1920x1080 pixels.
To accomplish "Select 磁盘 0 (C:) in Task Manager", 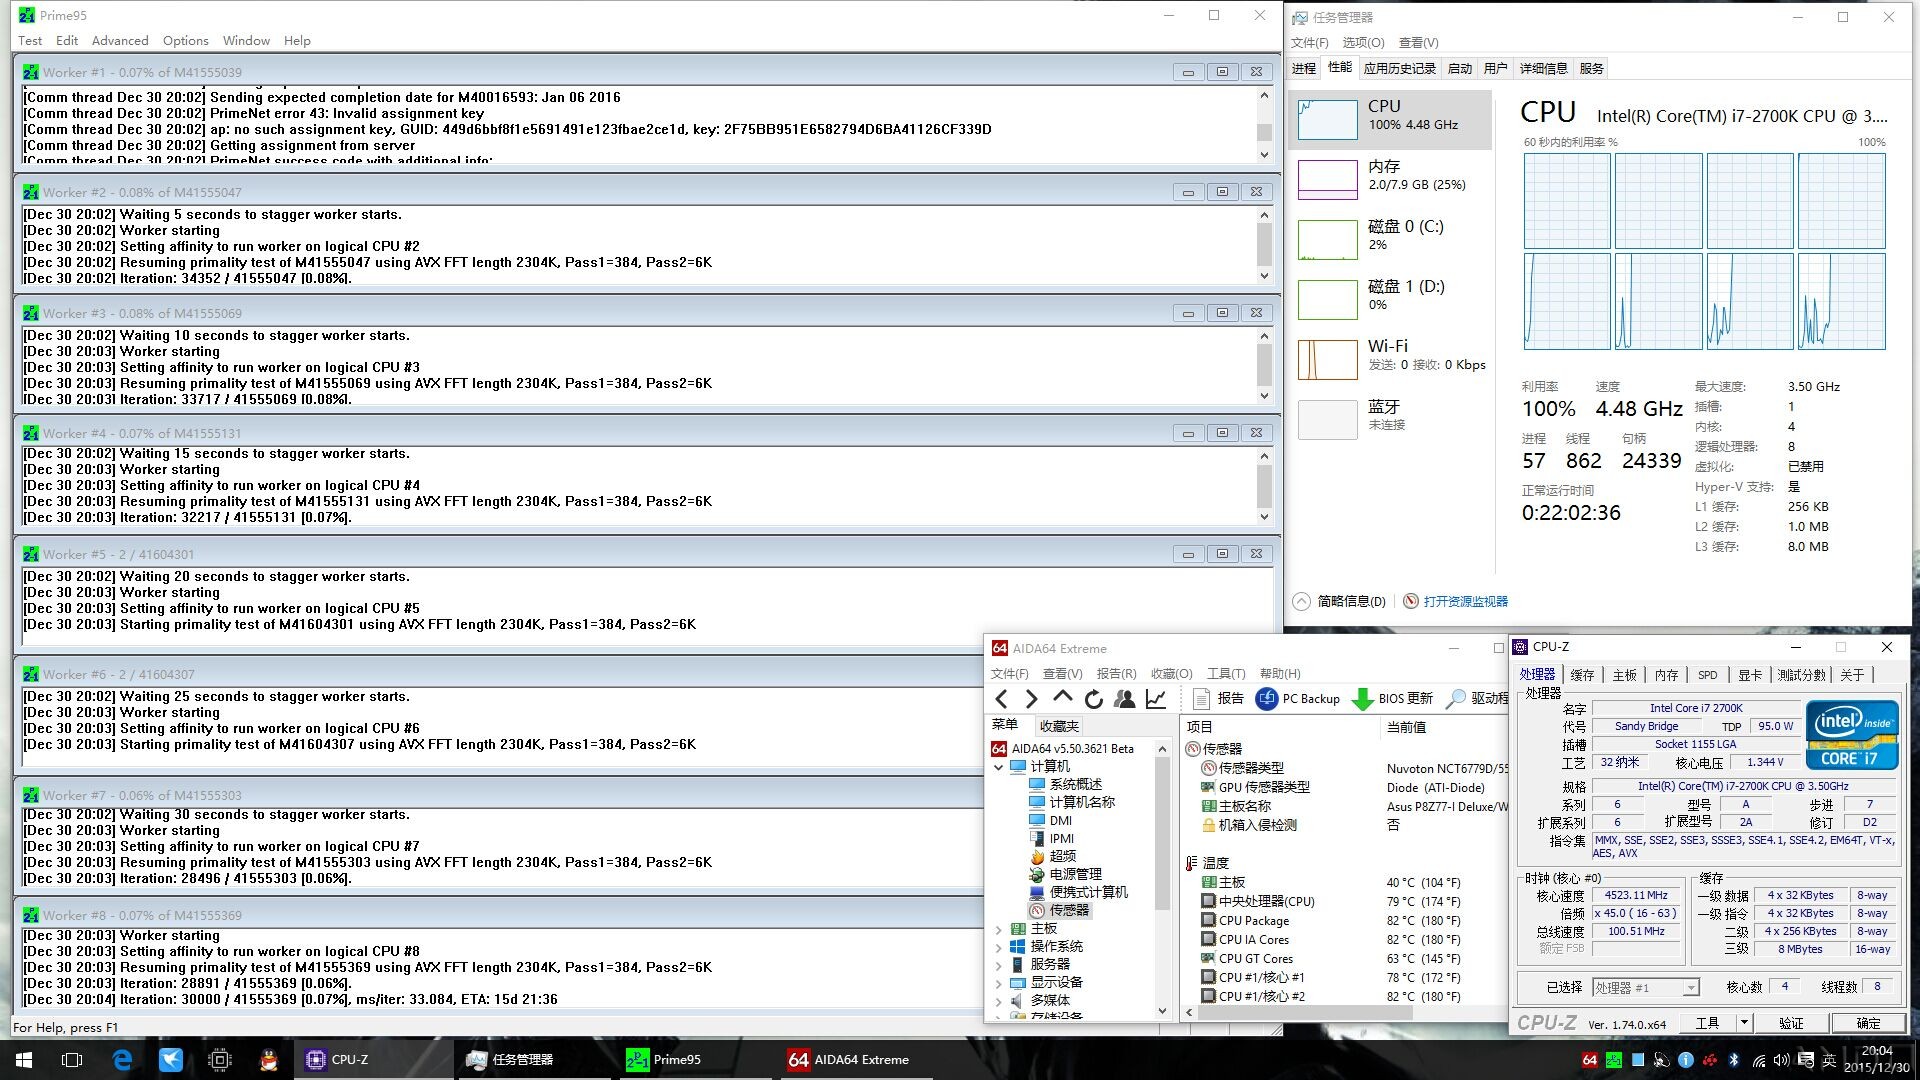I will coord(1390,239).
